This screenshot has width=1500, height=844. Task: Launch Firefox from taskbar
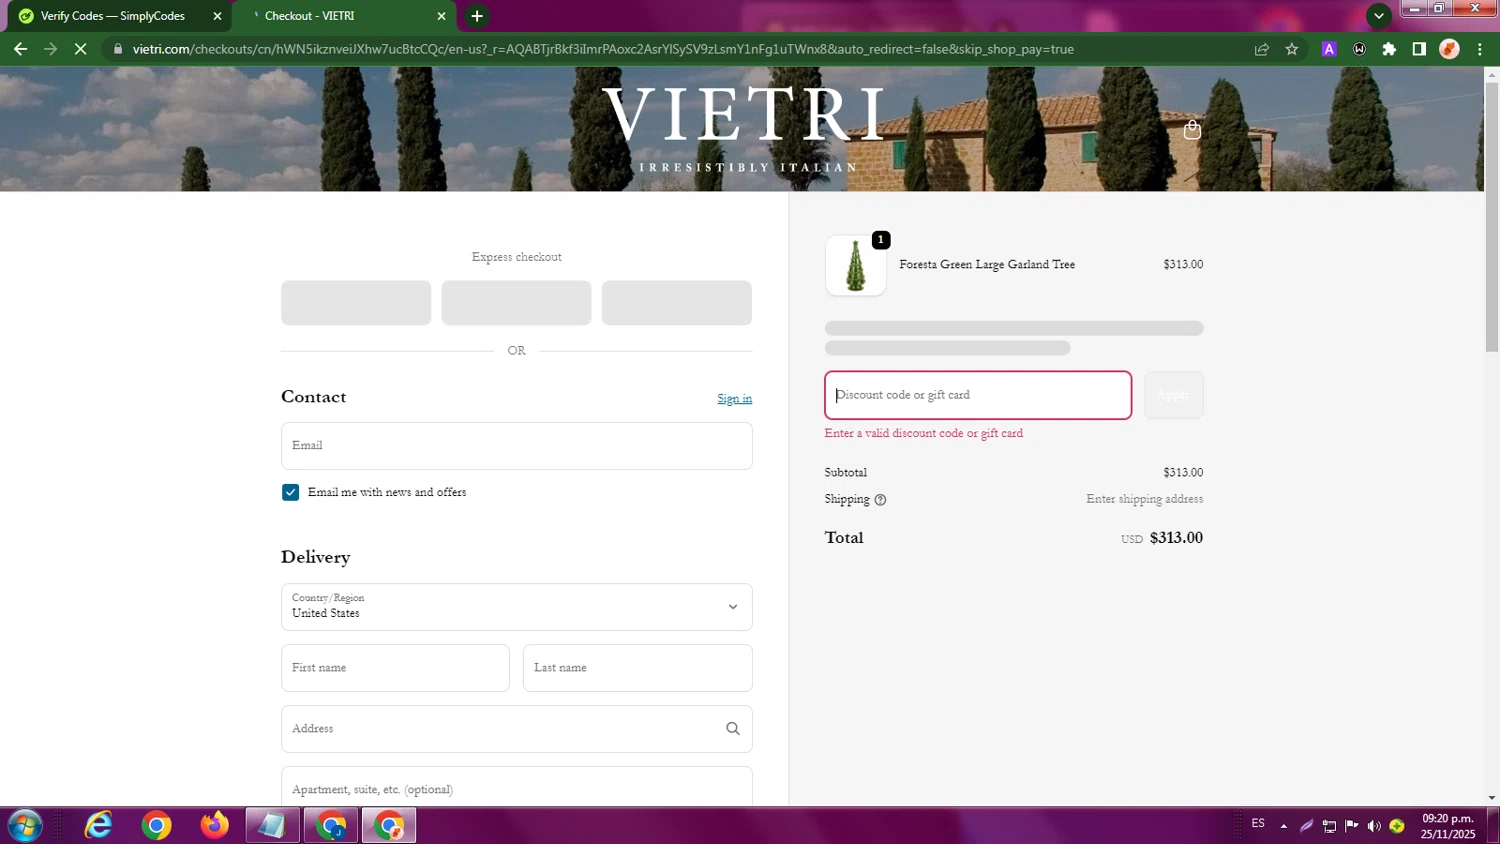click(214, 826)
